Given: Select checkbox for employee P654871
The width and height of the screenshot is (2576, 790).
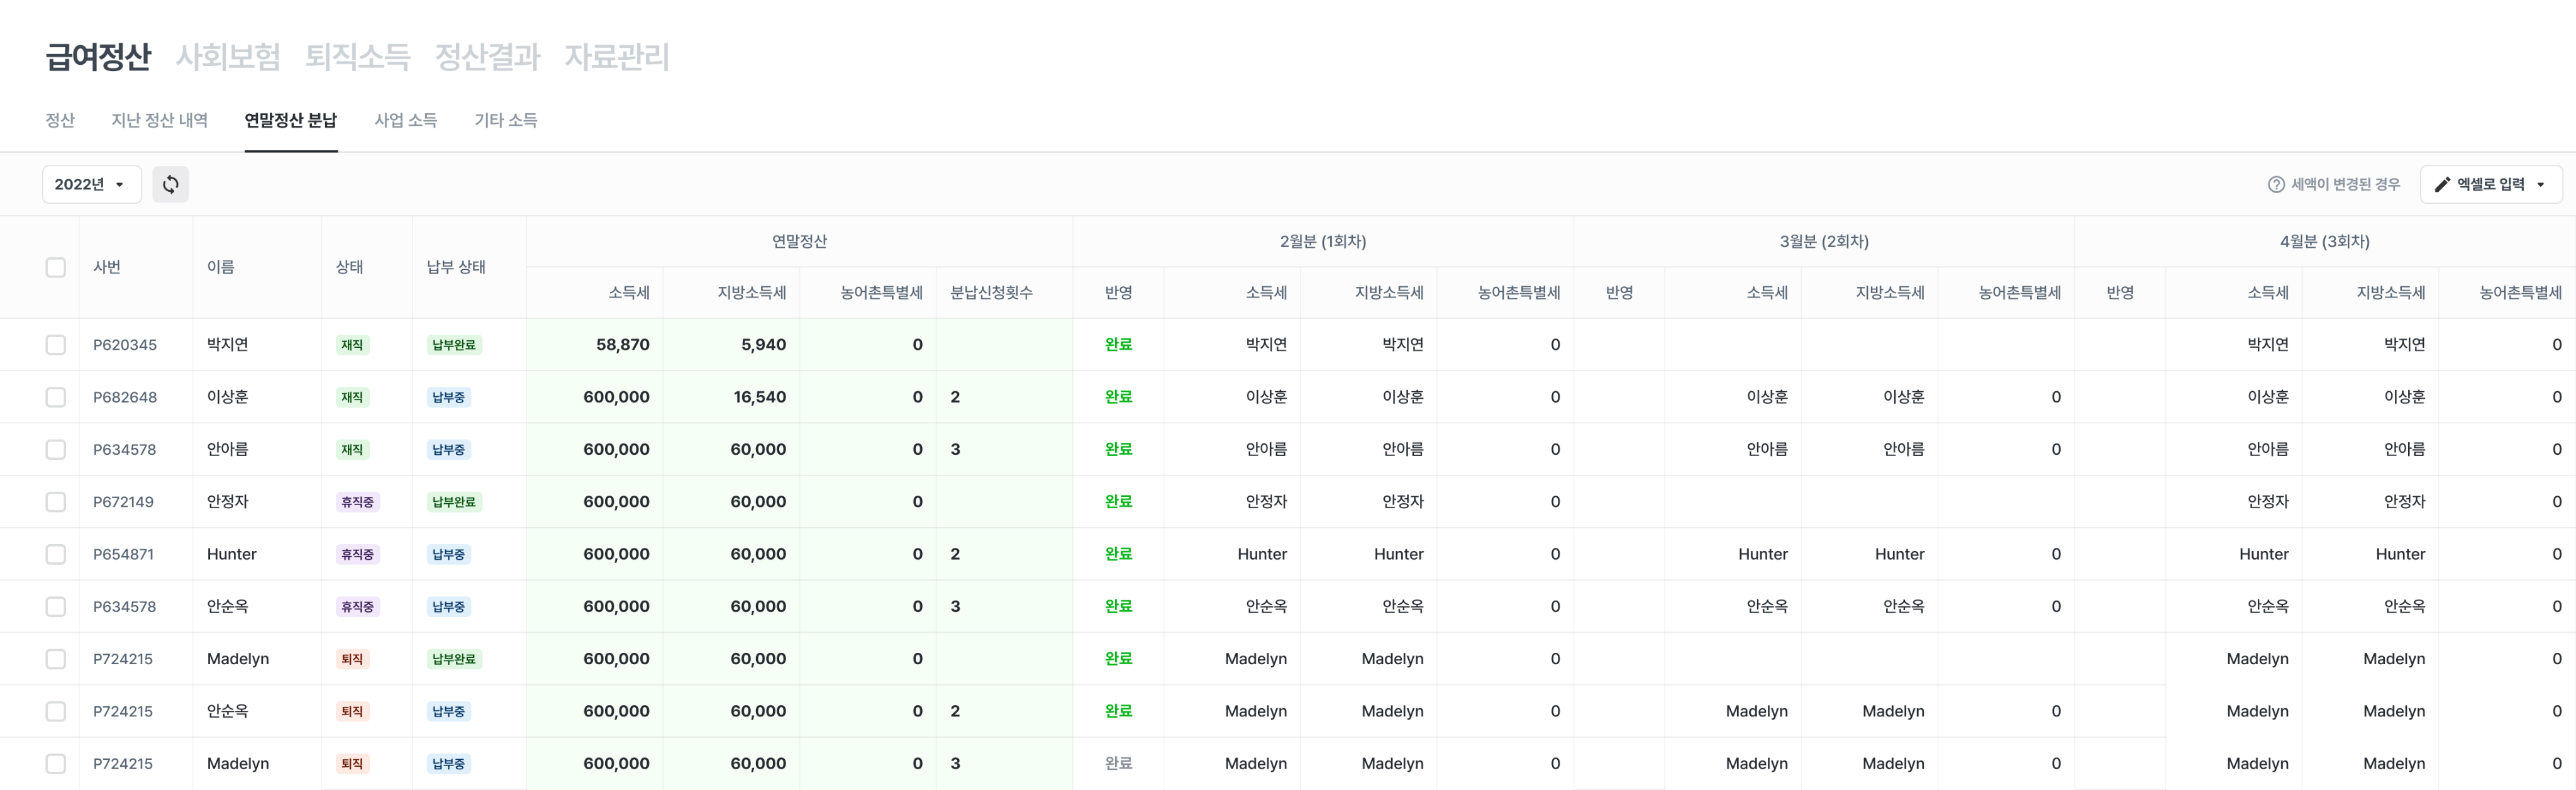Looking at the screenshot, I should pos(56,554).
